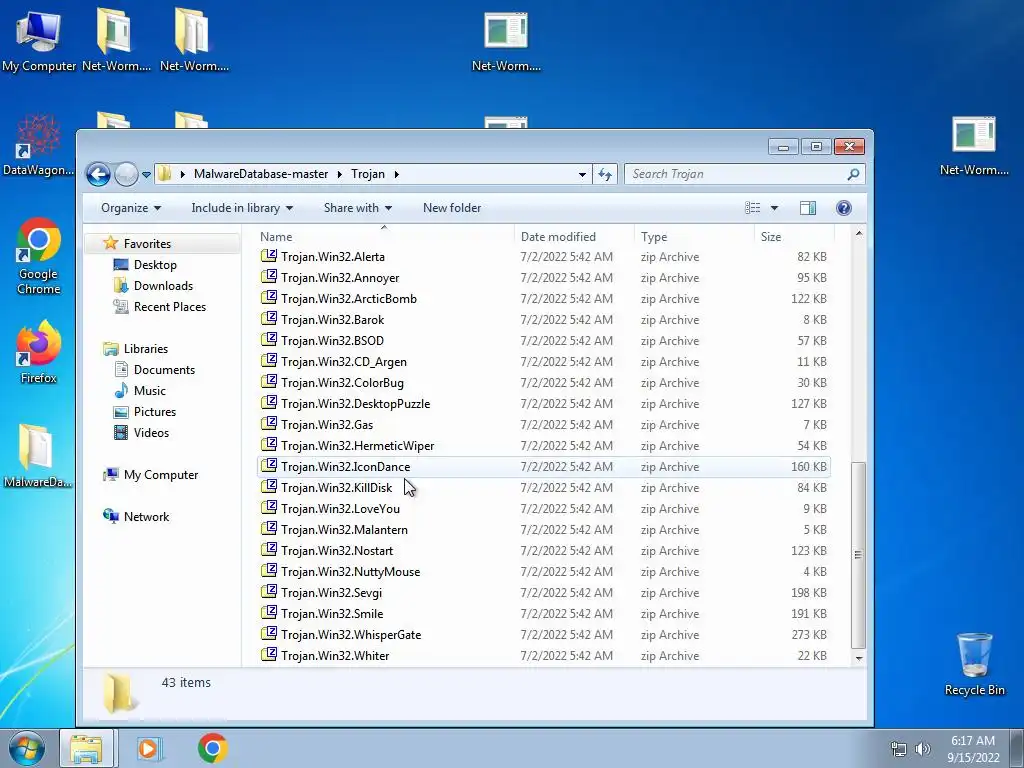Open the Explorer help icon

pyautogui.click(x=844, y=208)
